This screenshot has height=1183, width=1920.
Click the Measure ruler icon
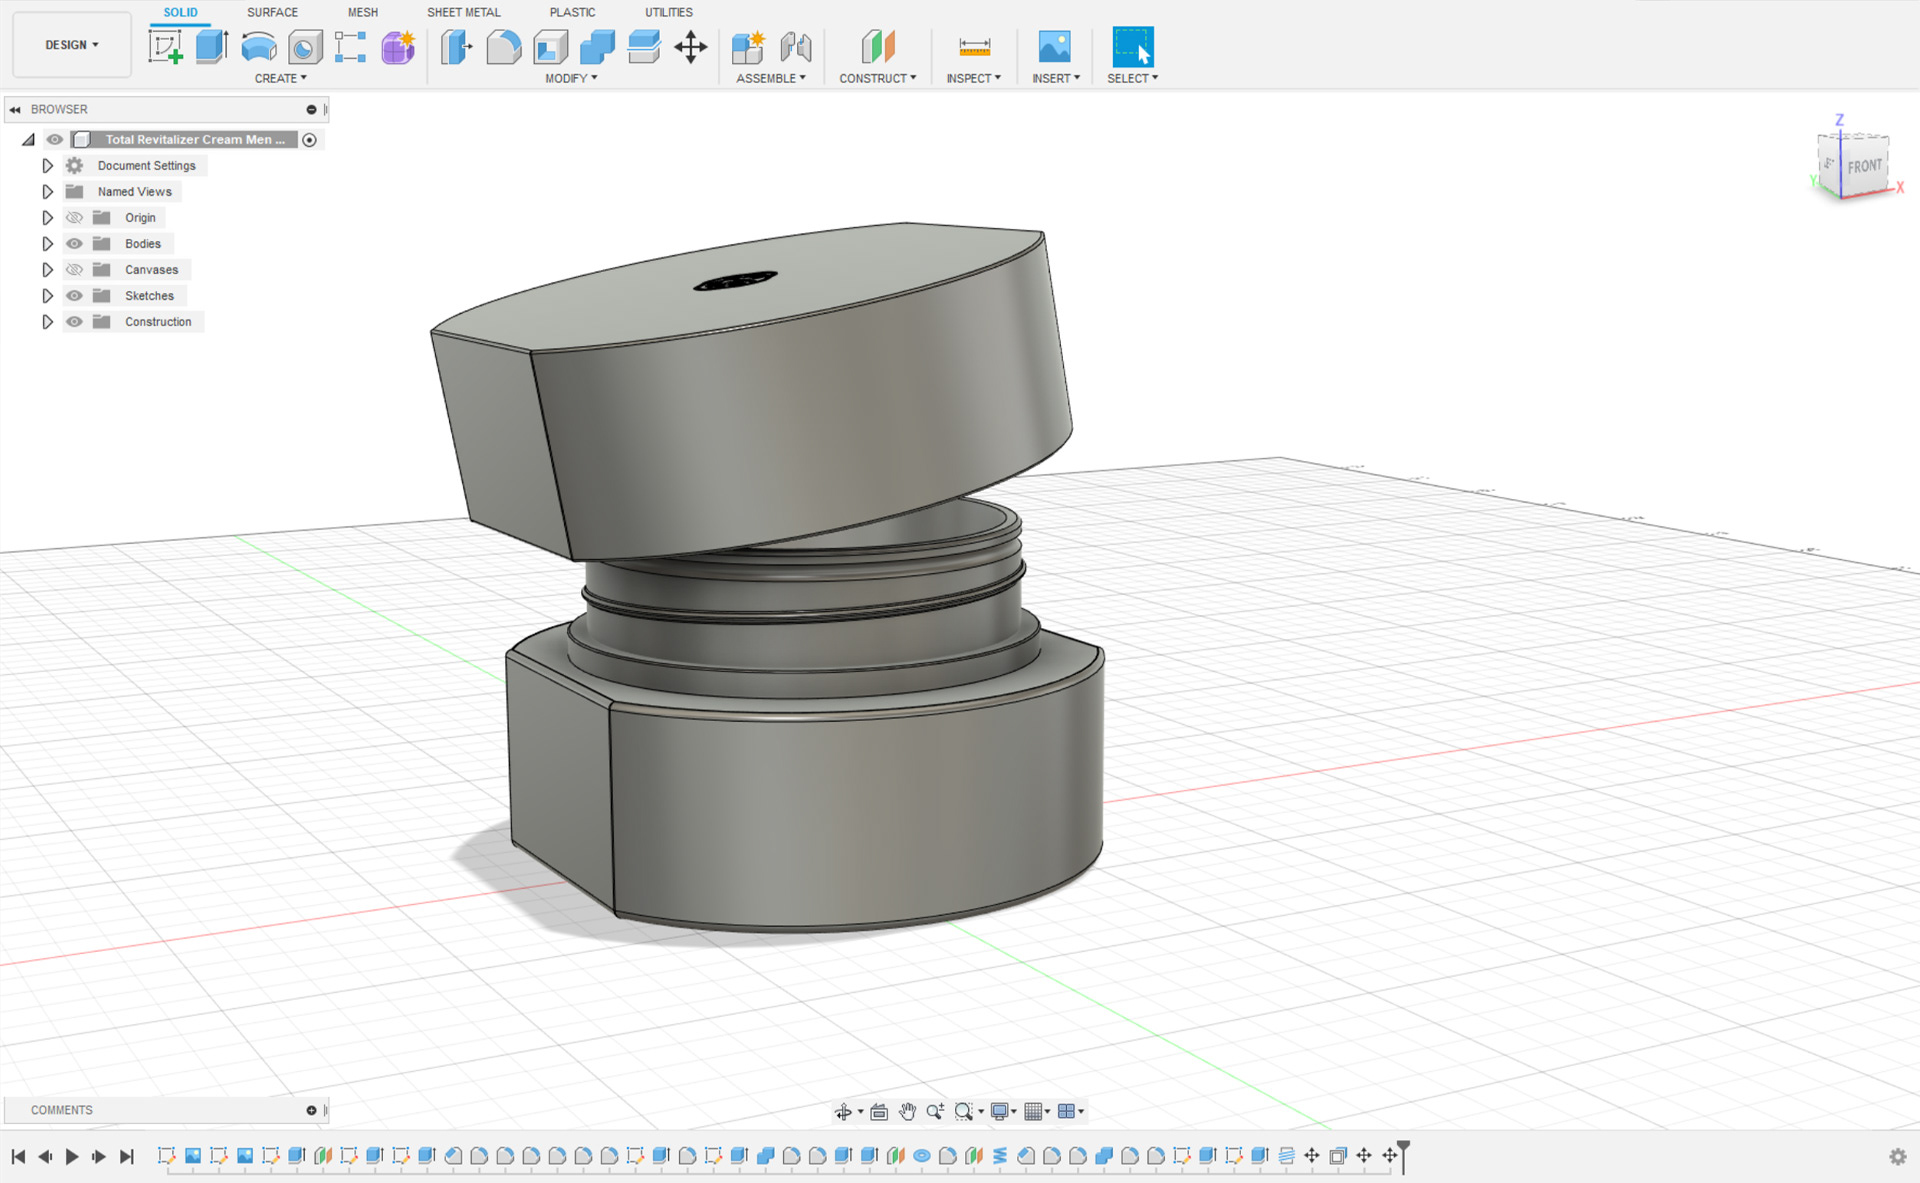[974, 47]
